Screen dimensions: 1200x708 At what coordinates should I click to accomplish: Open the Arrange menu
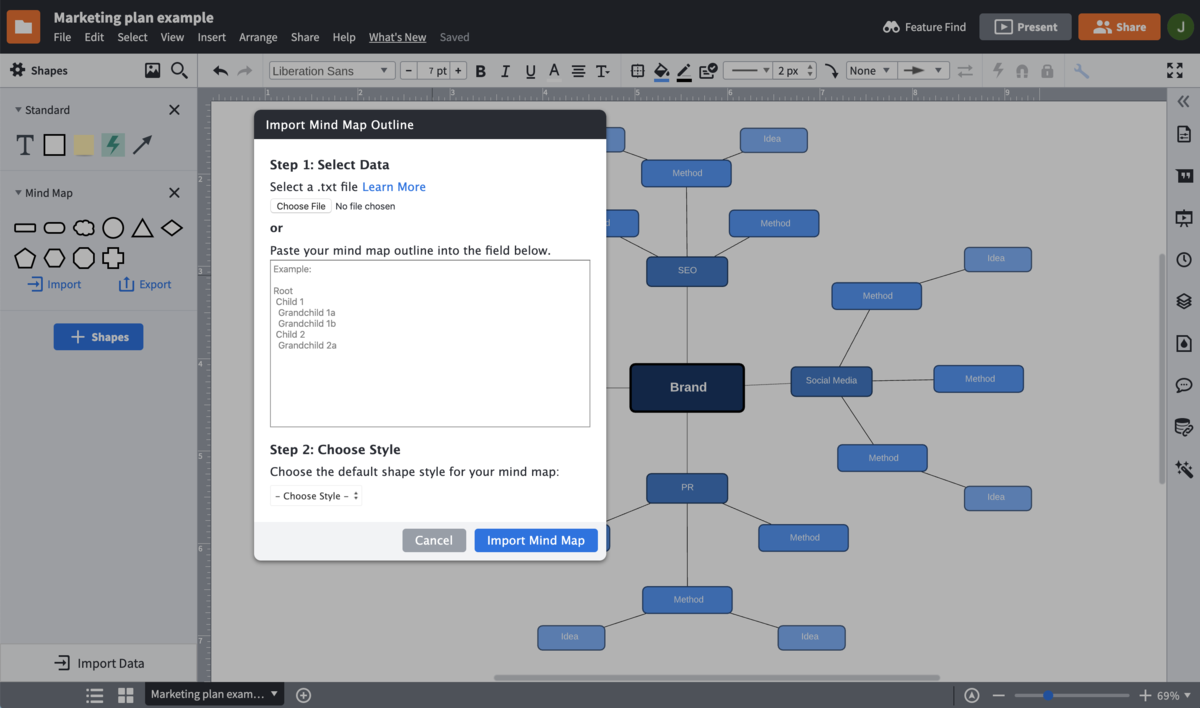pyautogui.click(x=258, y=37)
